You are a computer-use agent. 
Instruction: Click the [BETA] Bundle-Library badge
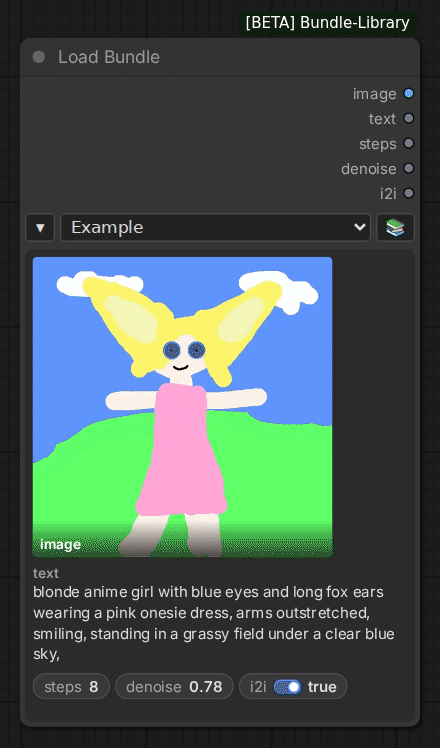[327, 23]
